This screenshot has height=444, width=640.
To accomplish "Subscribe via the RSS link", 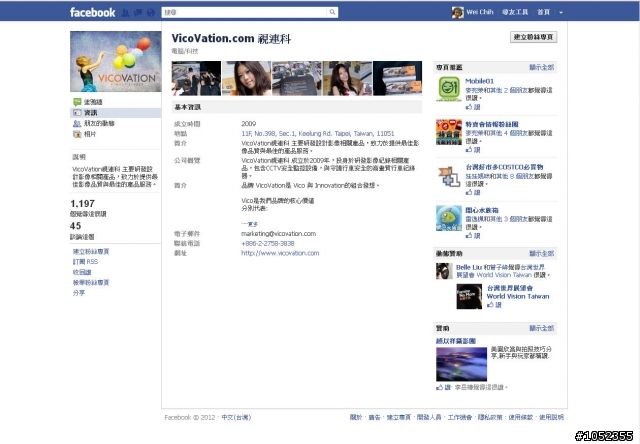I will click(x=85, y=262).
